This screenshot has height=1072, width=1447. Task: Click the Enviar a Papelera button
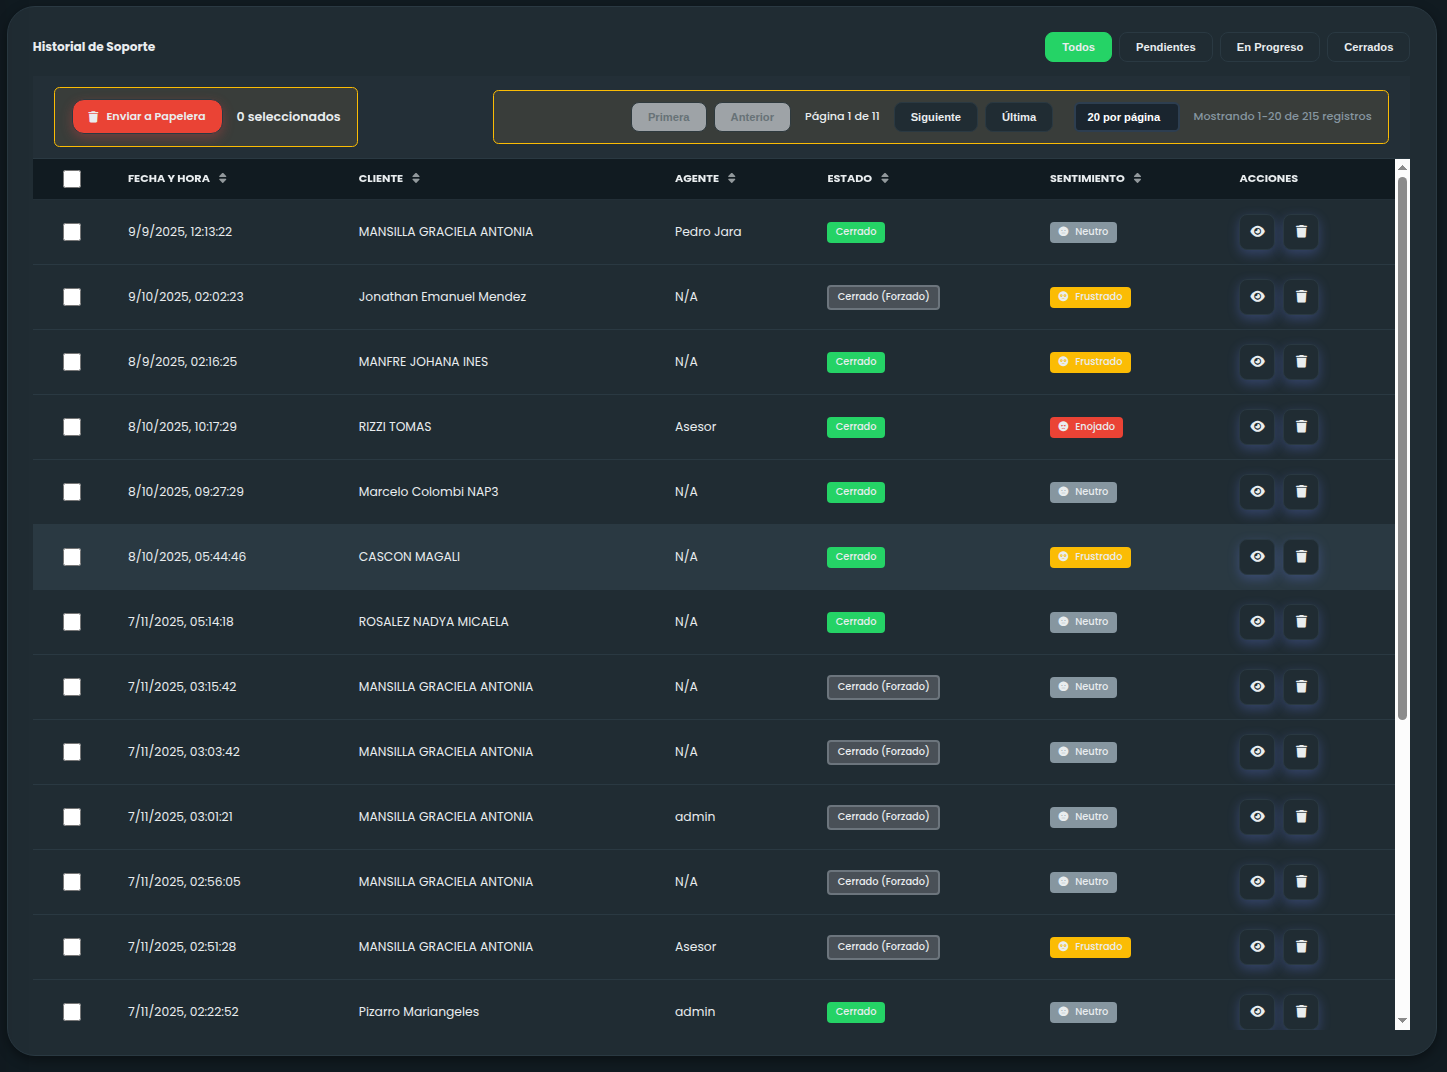click(x=146, y=117)
